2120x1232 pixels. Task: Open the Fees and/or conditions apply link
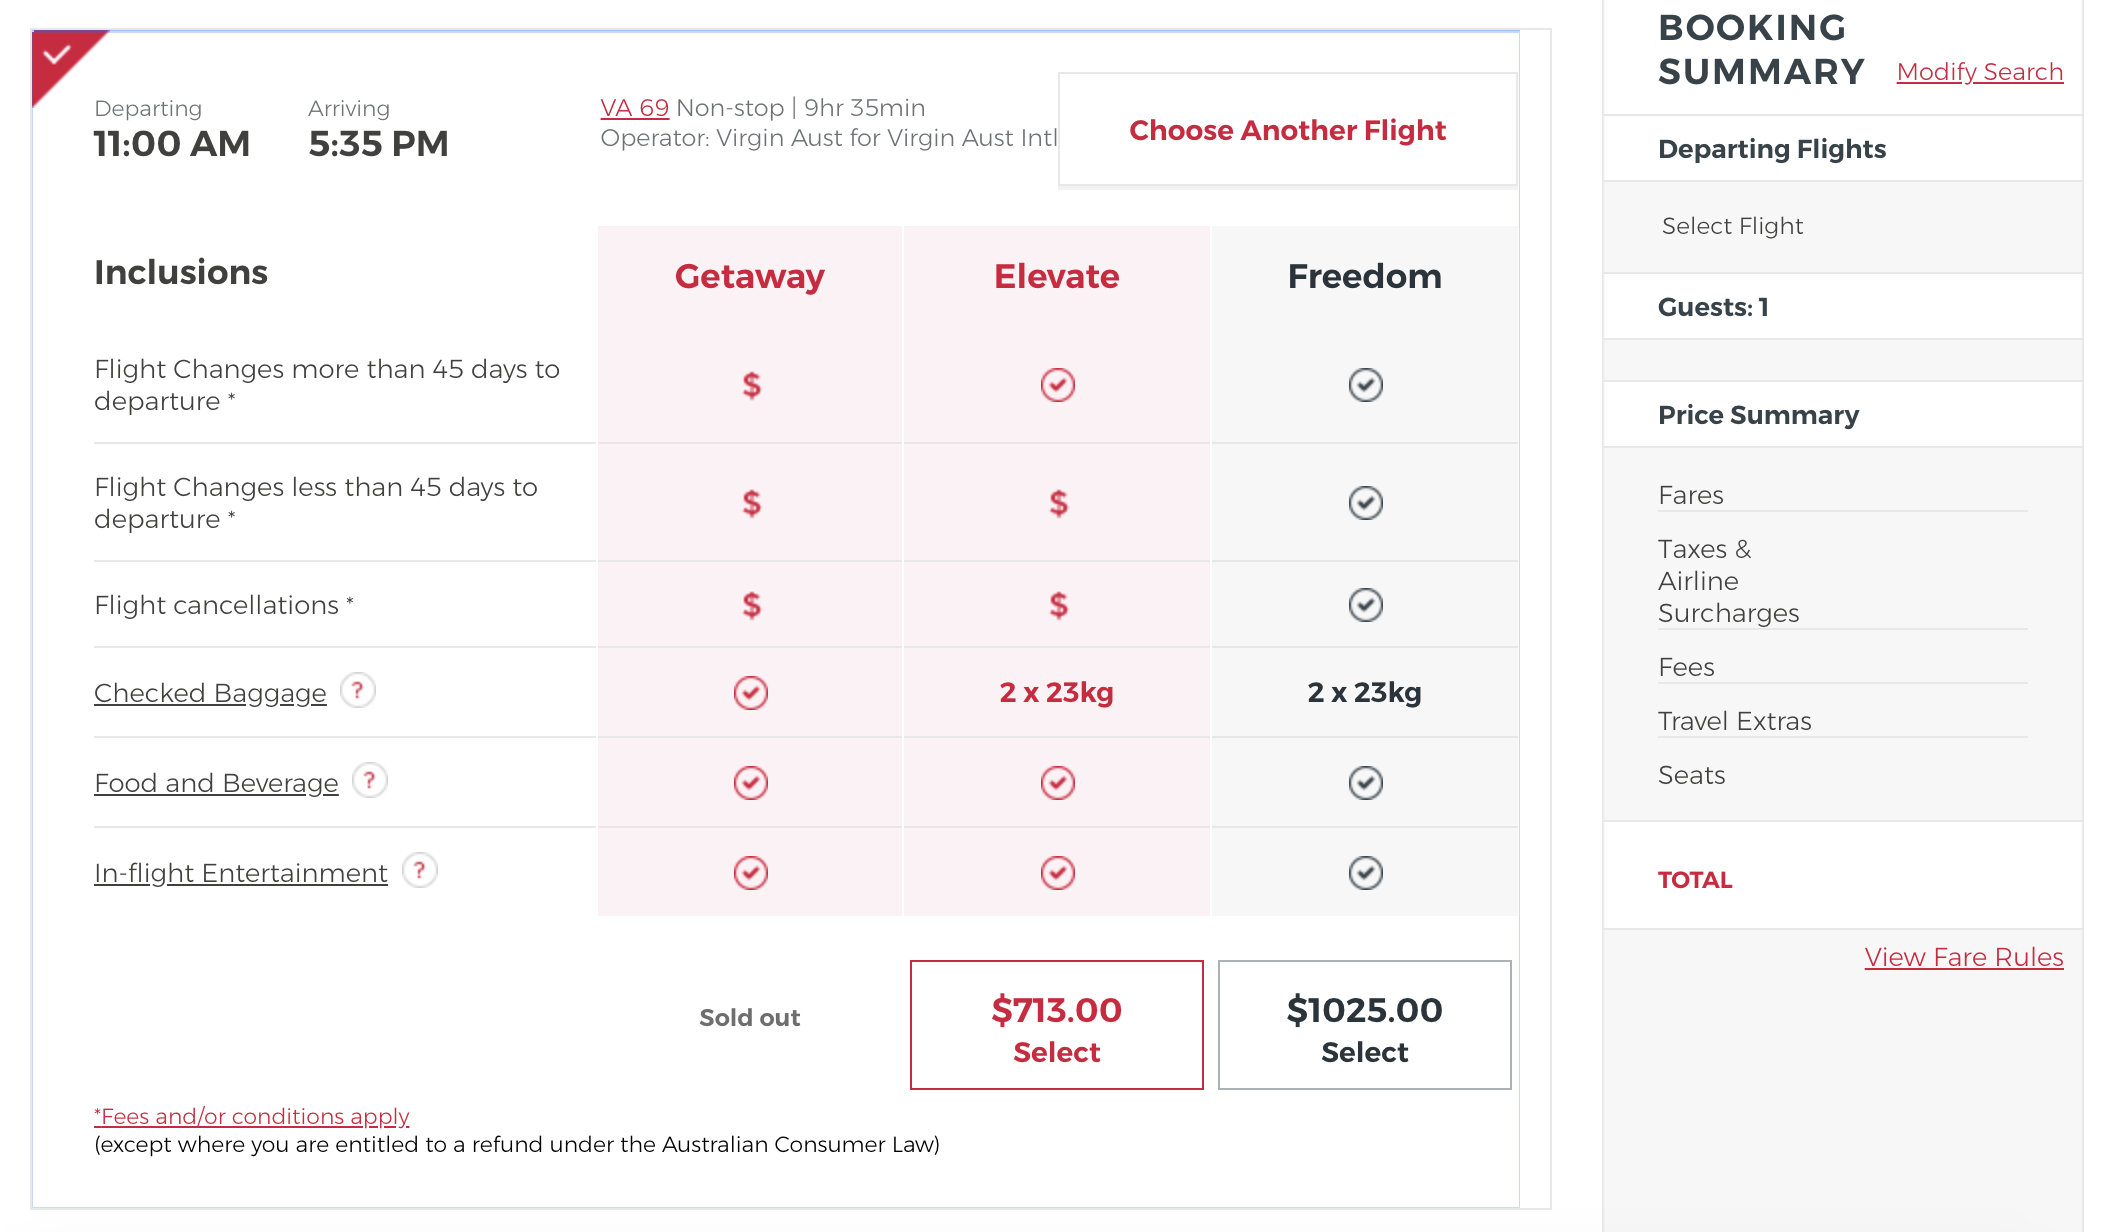point(252,1116)
